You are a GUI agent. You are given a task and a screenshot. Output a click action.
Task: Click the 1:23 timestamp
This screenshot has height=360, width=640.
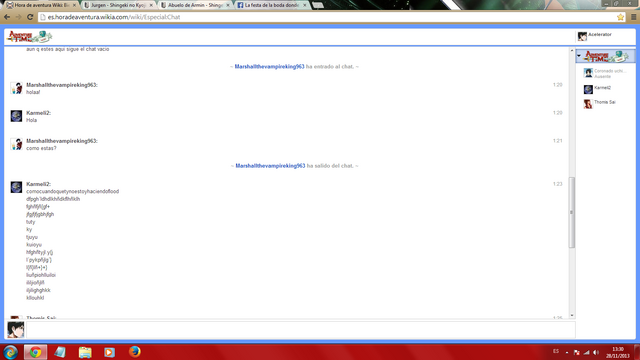[x=558, y=184]
